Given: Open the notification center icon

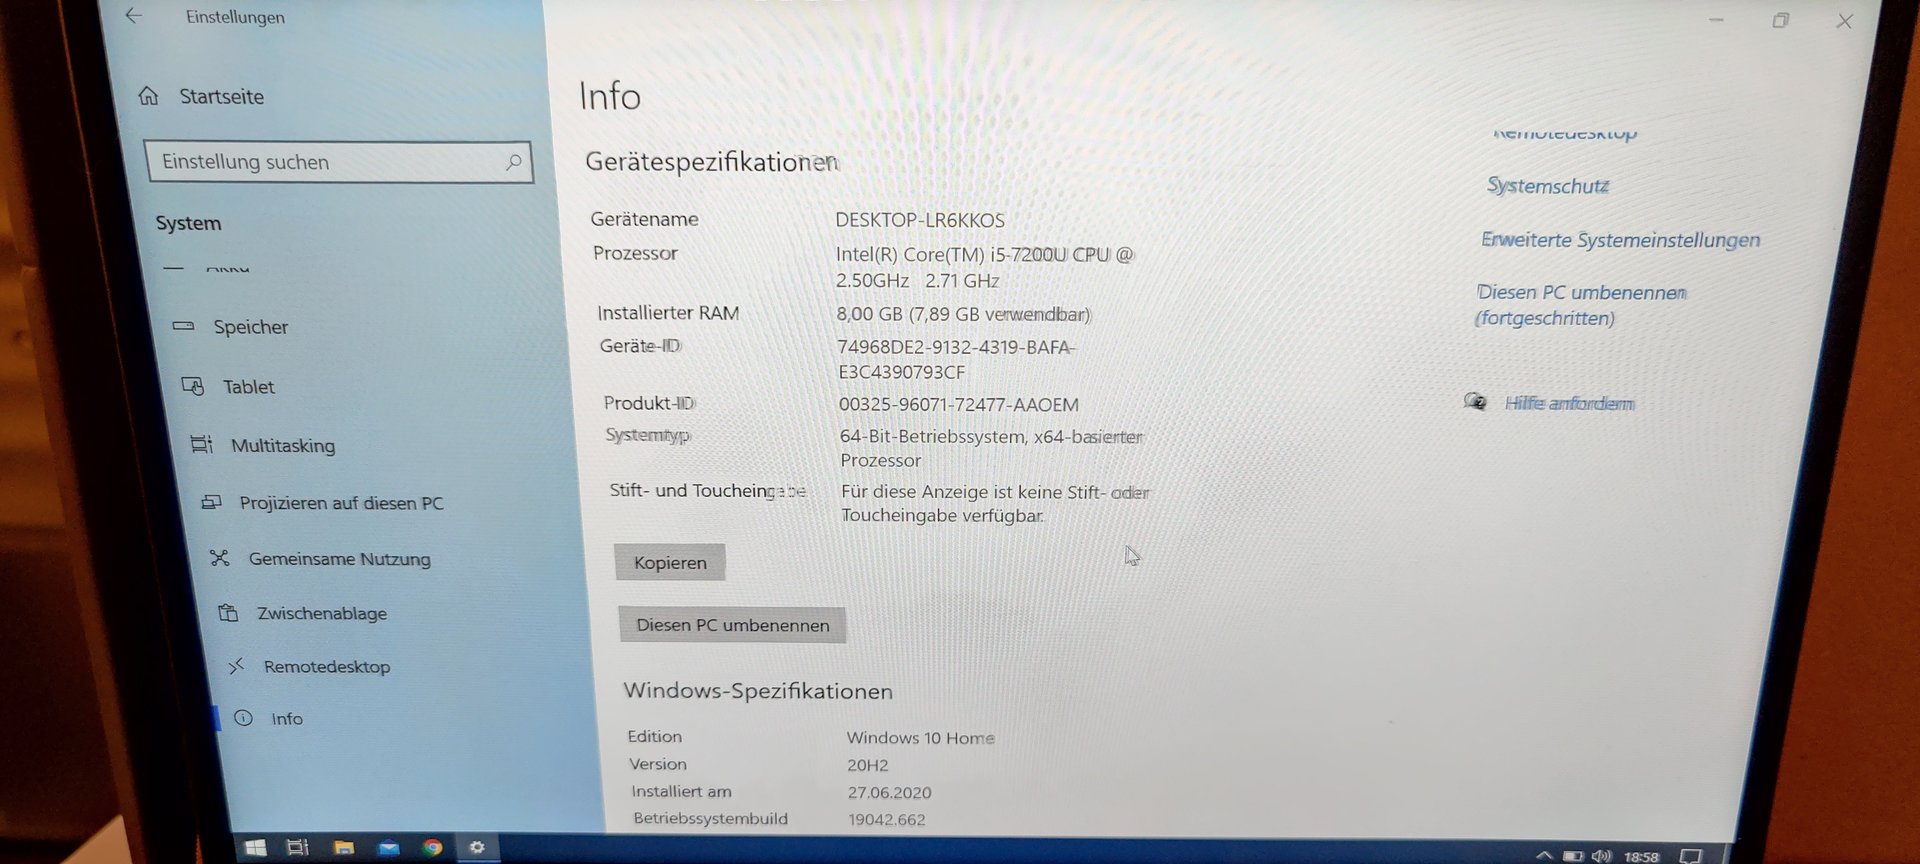Looking at the screenshot, I should coord(1690,856).
